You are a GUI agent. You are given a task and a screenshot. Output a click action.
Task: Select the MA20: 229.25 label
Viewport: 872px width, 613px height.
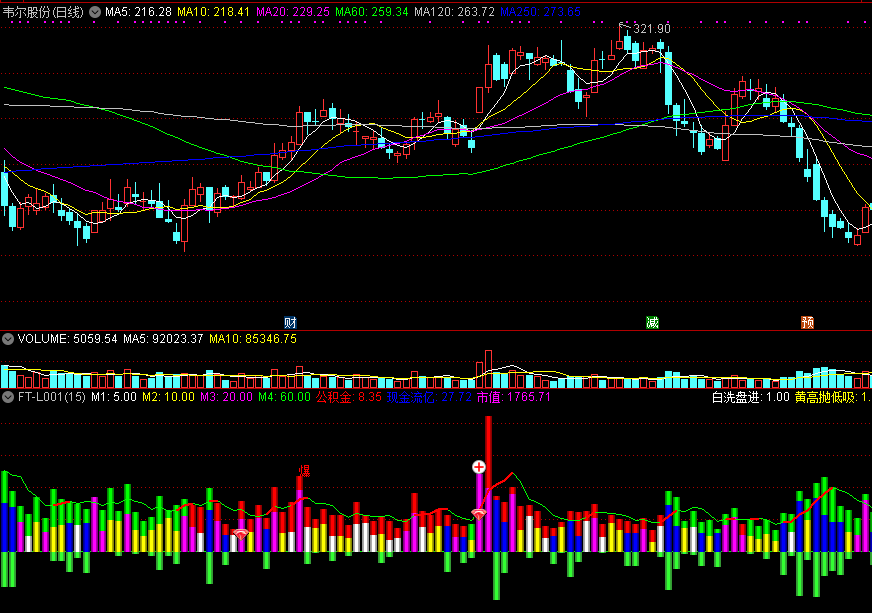[293, 12]
